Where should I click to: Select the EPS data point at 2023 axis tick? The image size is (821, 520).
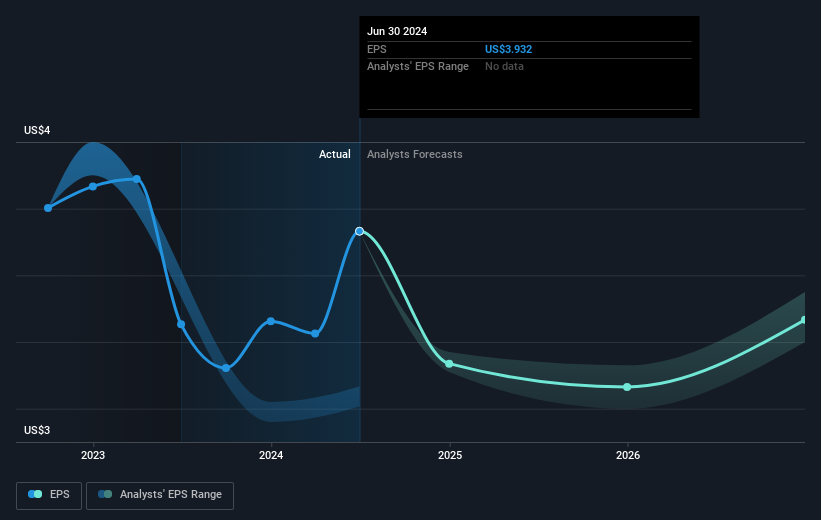coord(93,186)
